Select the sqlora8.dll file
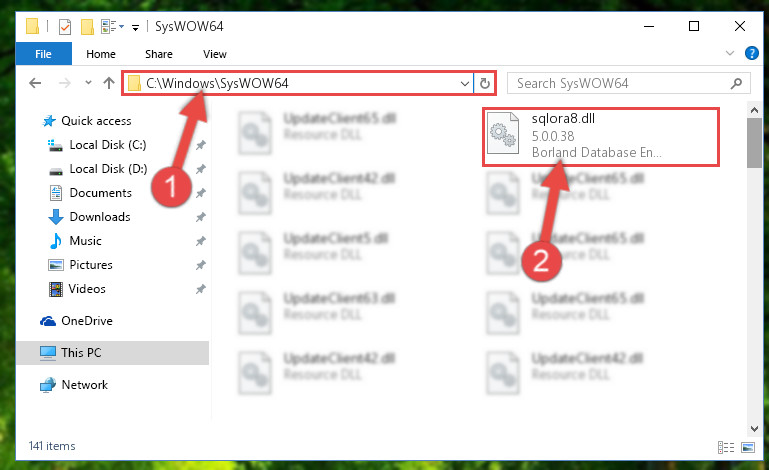The width and height of the screenshot is (769, 470). [x=601, y=136]
